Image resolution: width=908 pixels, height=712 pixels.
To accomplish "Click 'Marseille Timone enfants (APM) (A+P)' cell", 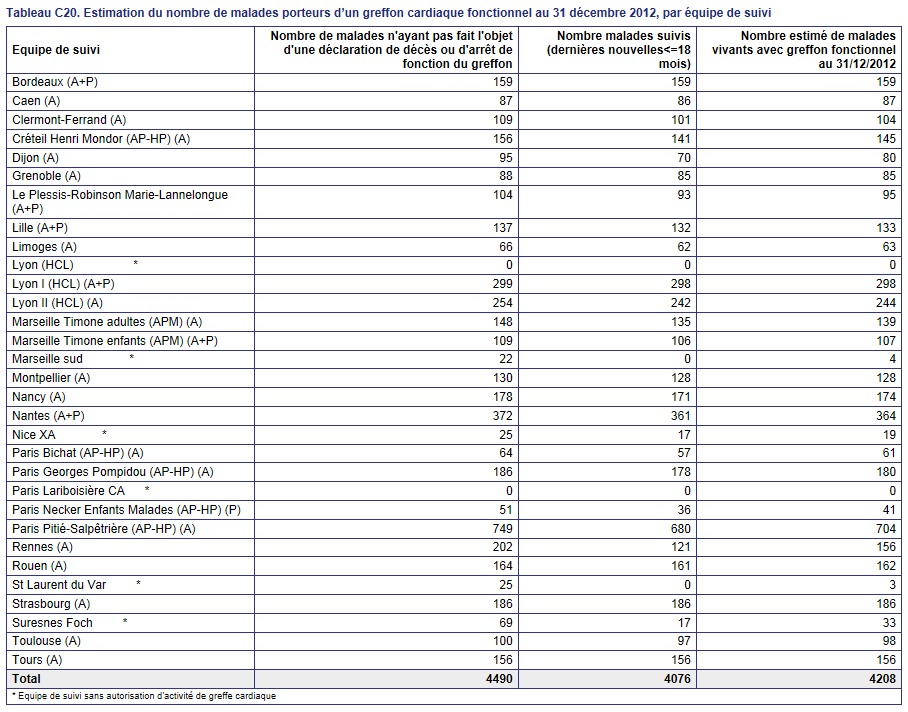I will (x=115, y=341).
